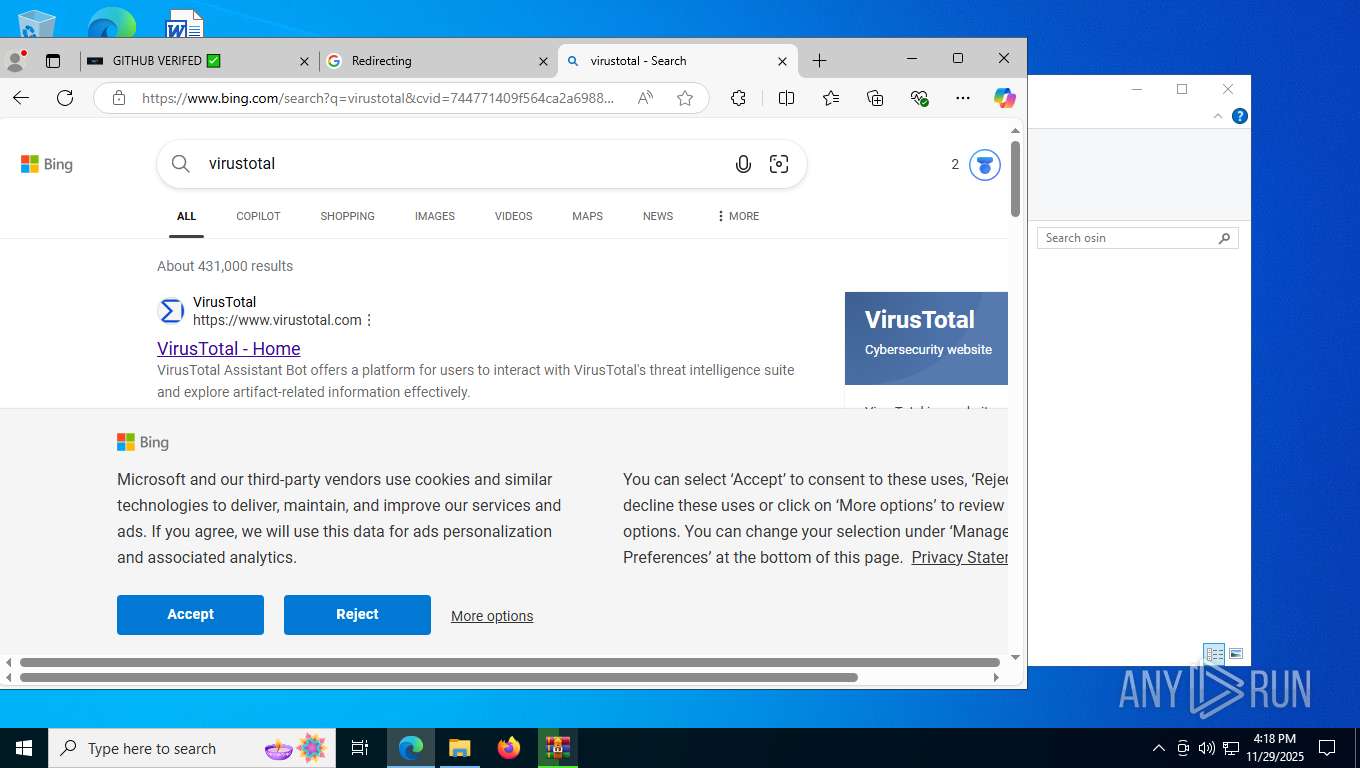This screenshot has height=768, width=1360.
Task: Open the Privacy Statement link
Action: pyautogui.click(x=960, y=558)
